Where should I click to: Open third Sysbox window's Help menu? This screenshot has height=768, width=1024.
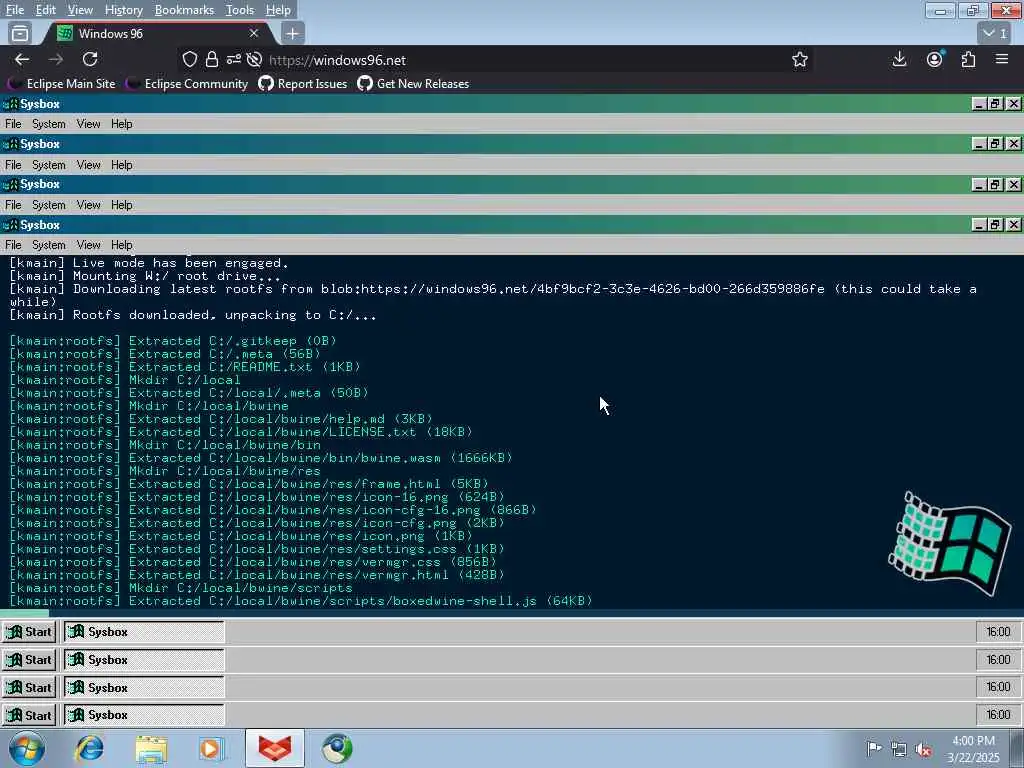click(121, 205)
